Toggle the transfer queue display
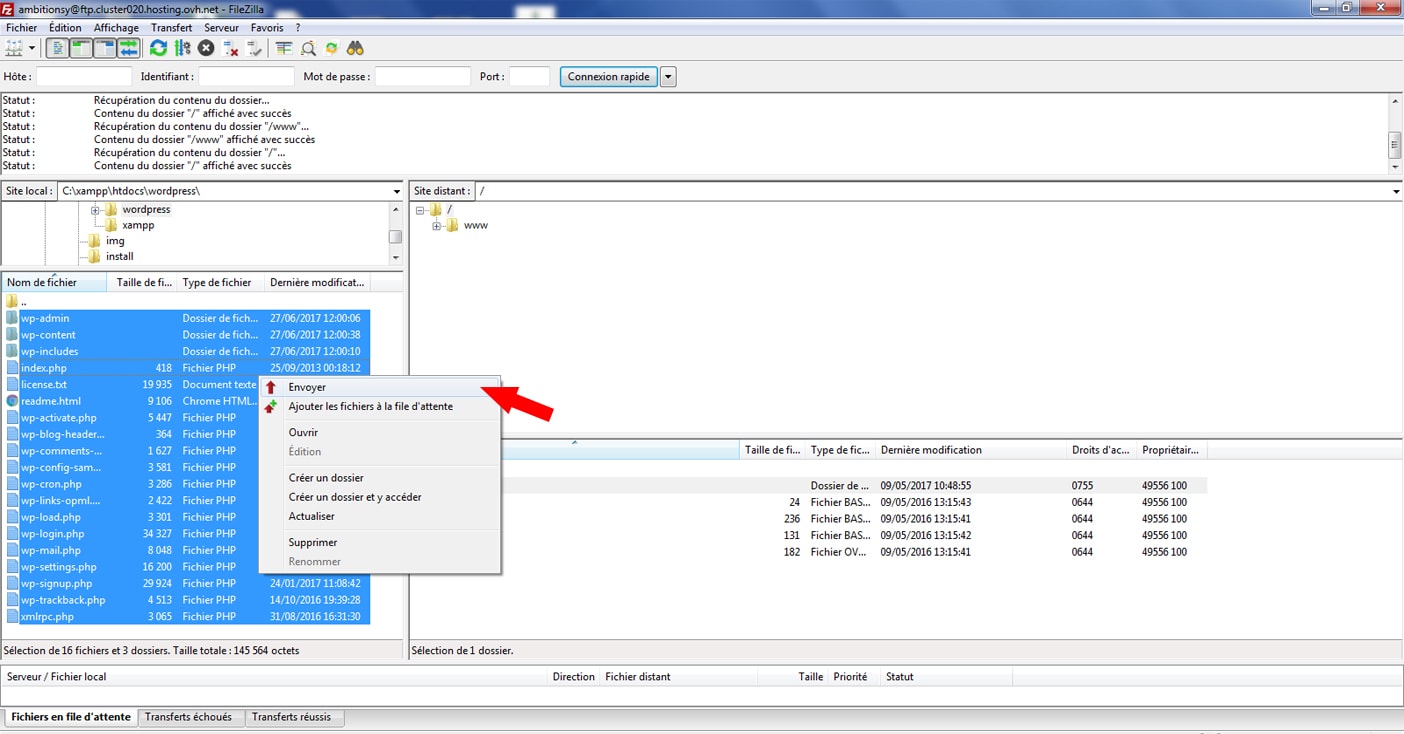 click(128, 48)
